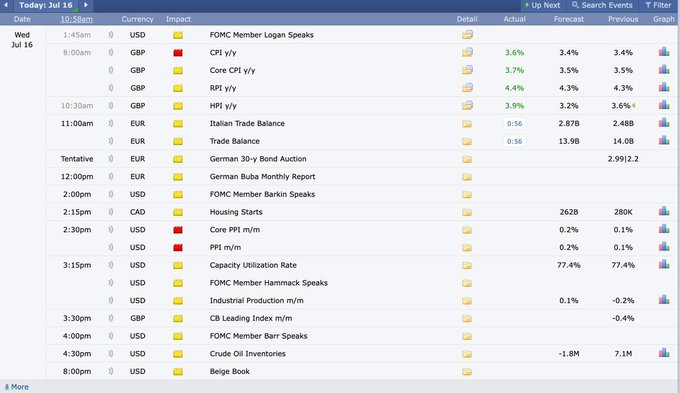
Task: Click the Currency column header
Action: coord(137,19)
